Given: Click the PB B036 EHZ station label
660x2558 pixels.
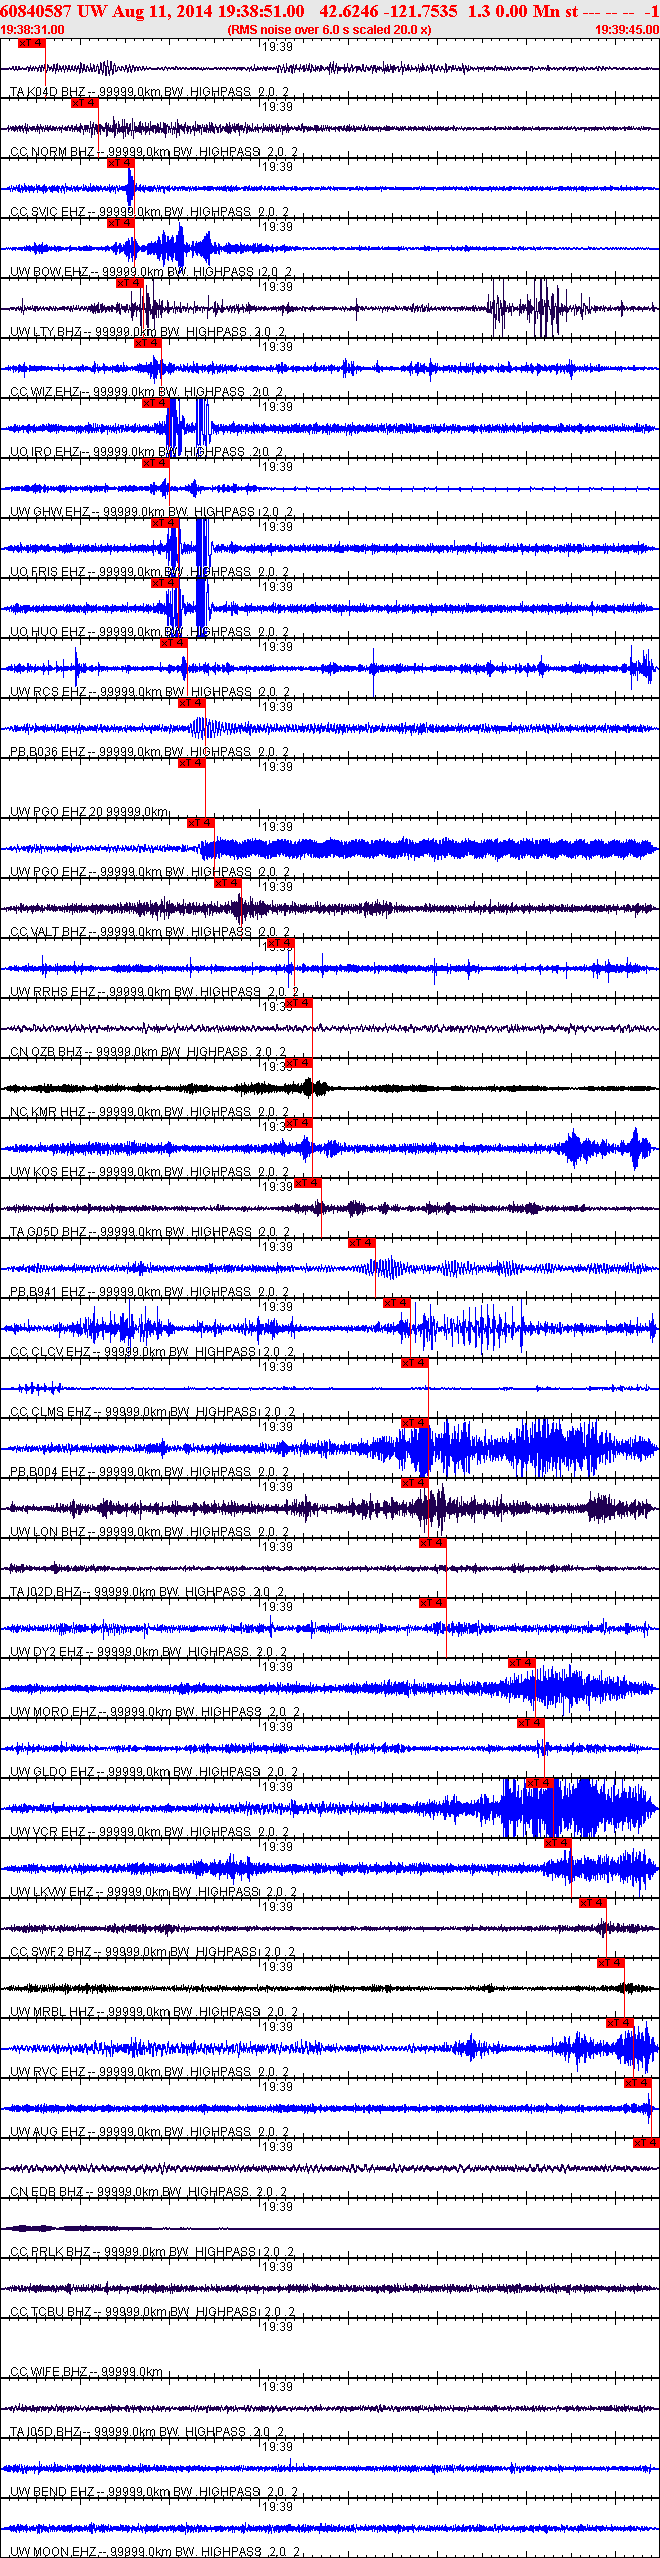Looking at the screenshot, I should 150,752.
